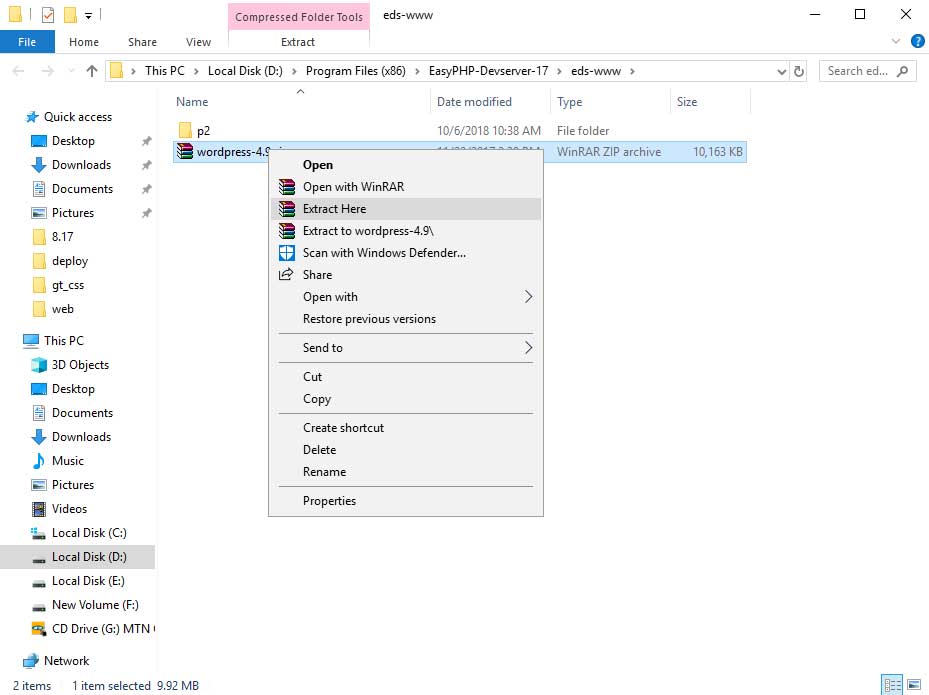Choose Create shortcut option
Image resolution: width=929 pixels, height=695 pixels.
click(406, 428)
